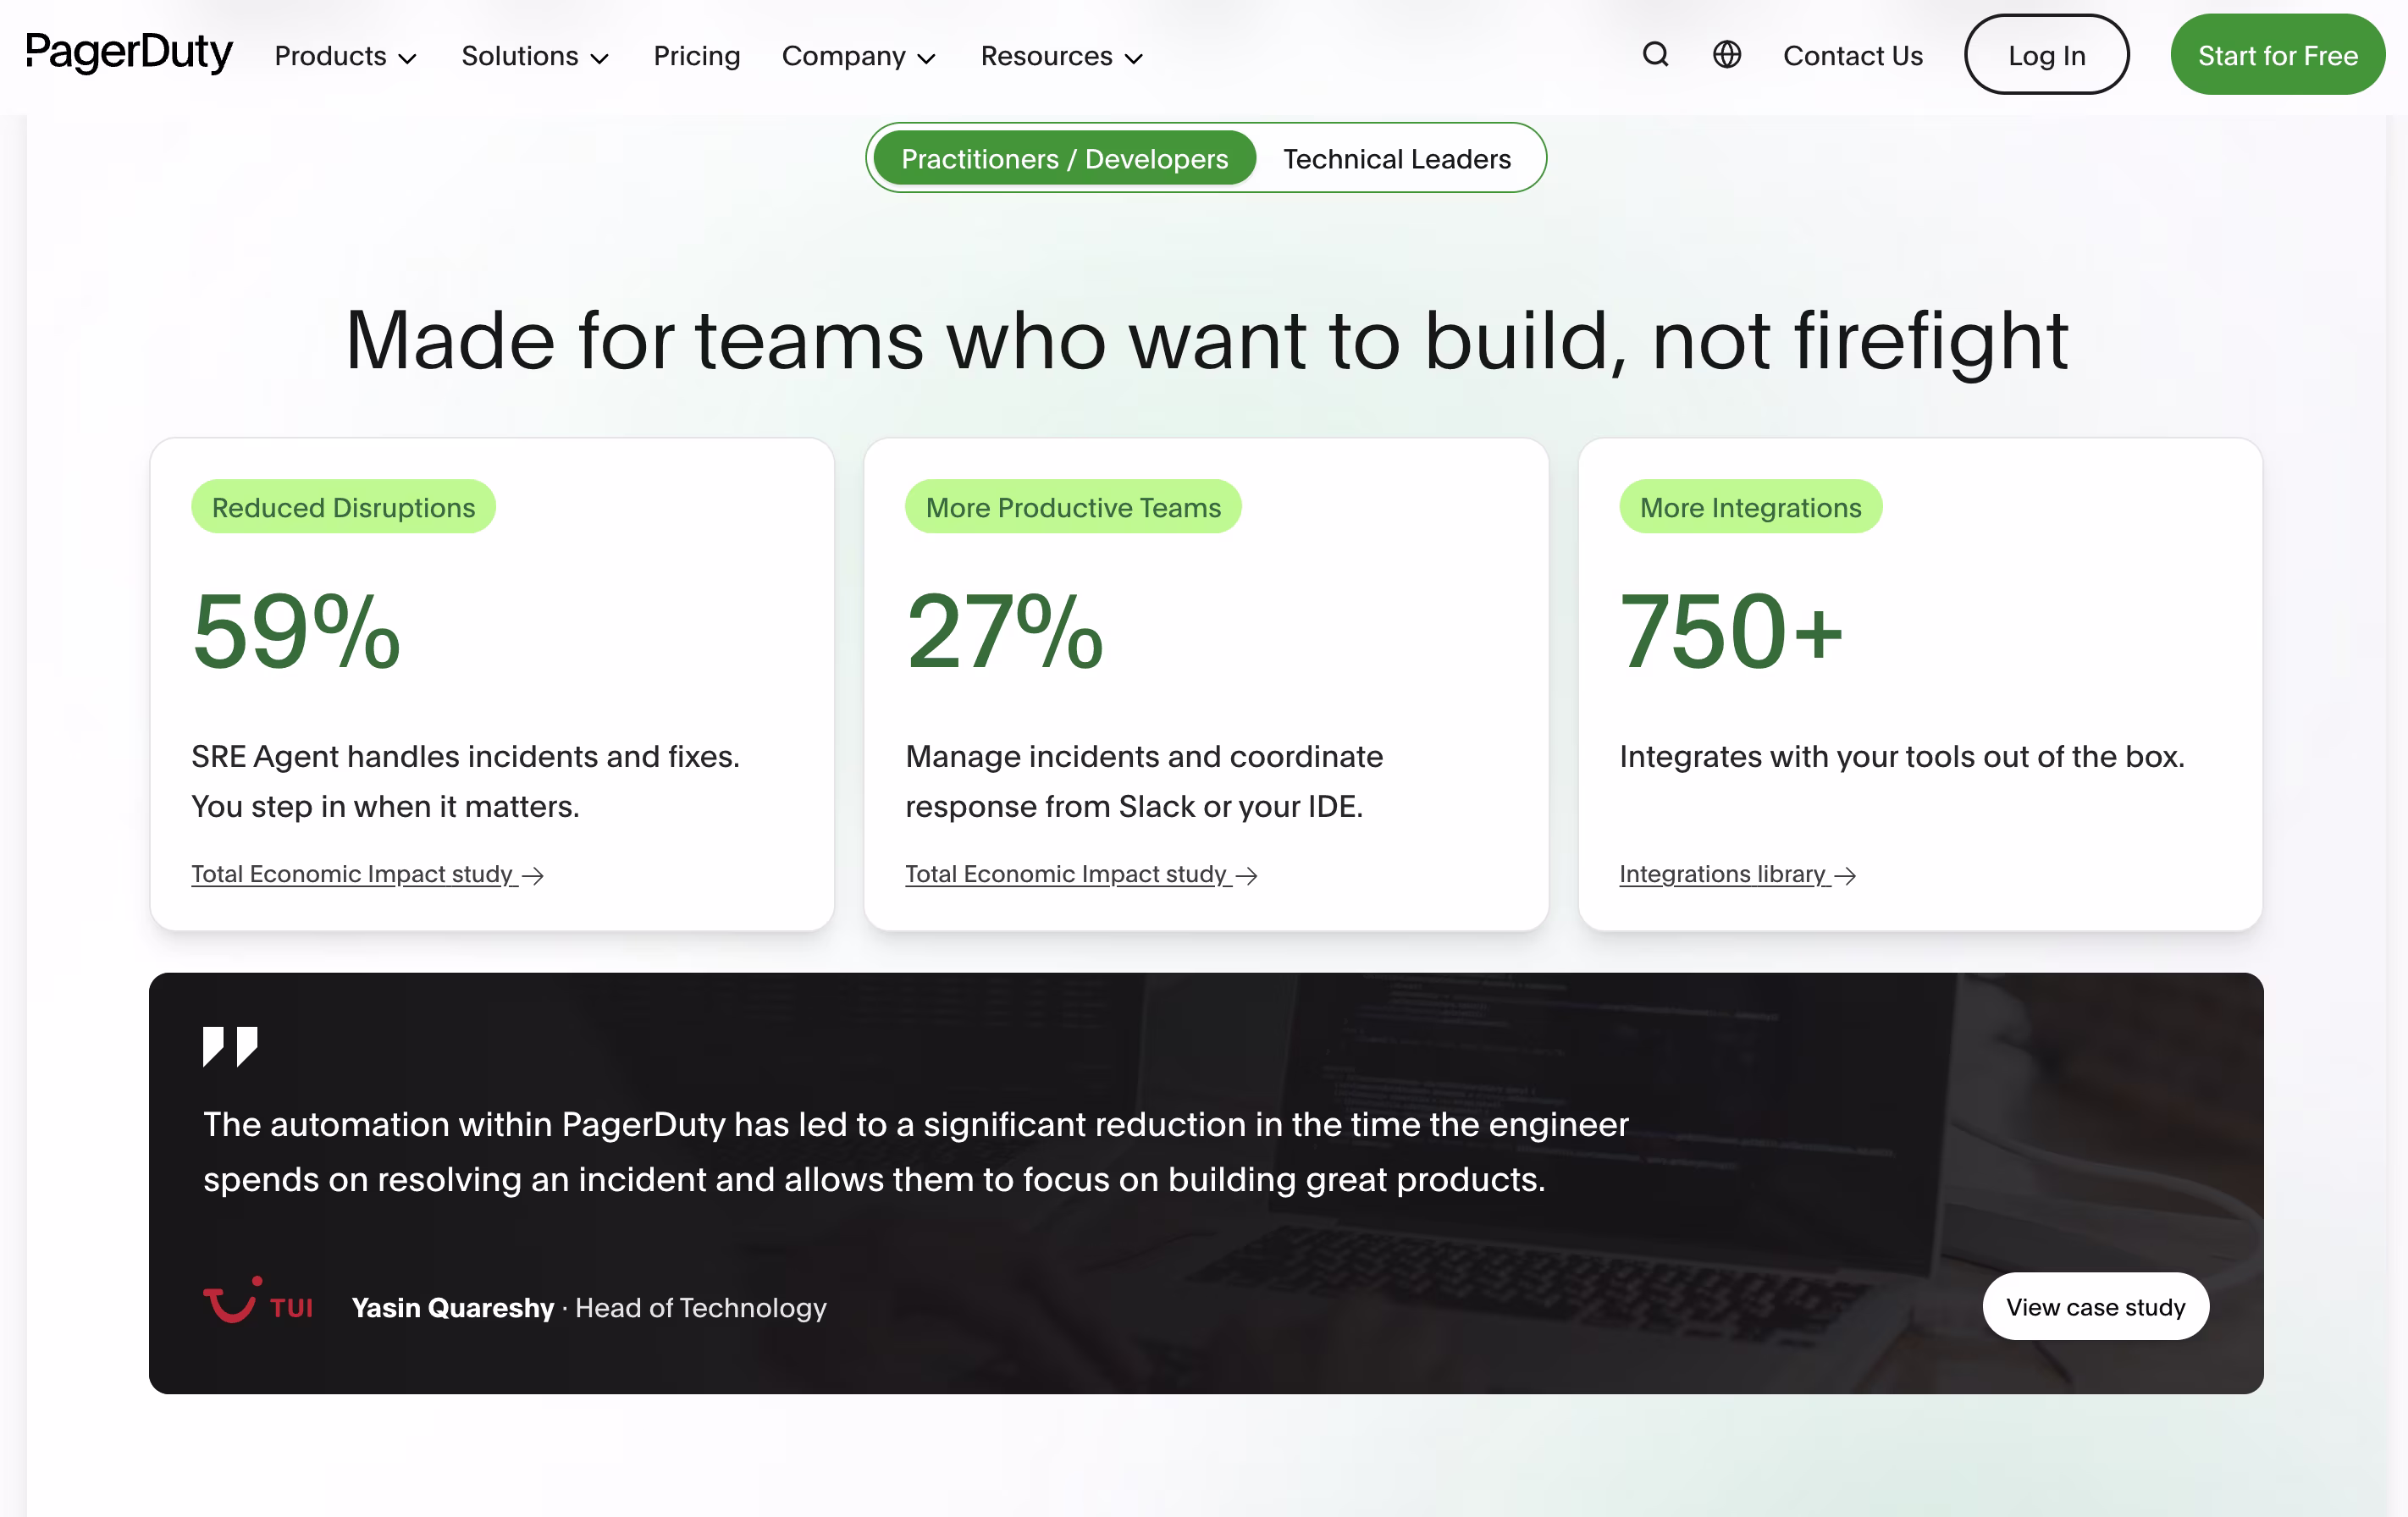Screen dimensions: 2408x1517
Task: Expand the Products dropdown menu
Action: tap(345, 56)
